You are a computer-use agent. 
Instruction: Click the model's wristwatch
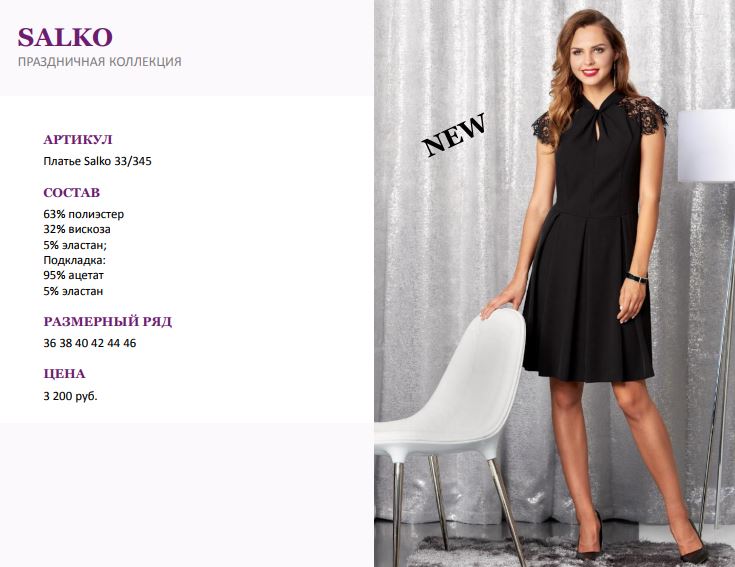pyautogui.click(x=637, y=277)
